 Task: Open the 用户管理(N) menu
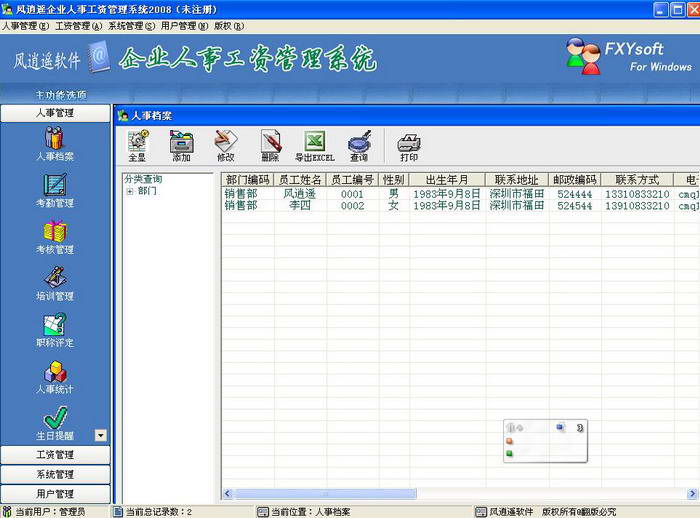[184, 26]
